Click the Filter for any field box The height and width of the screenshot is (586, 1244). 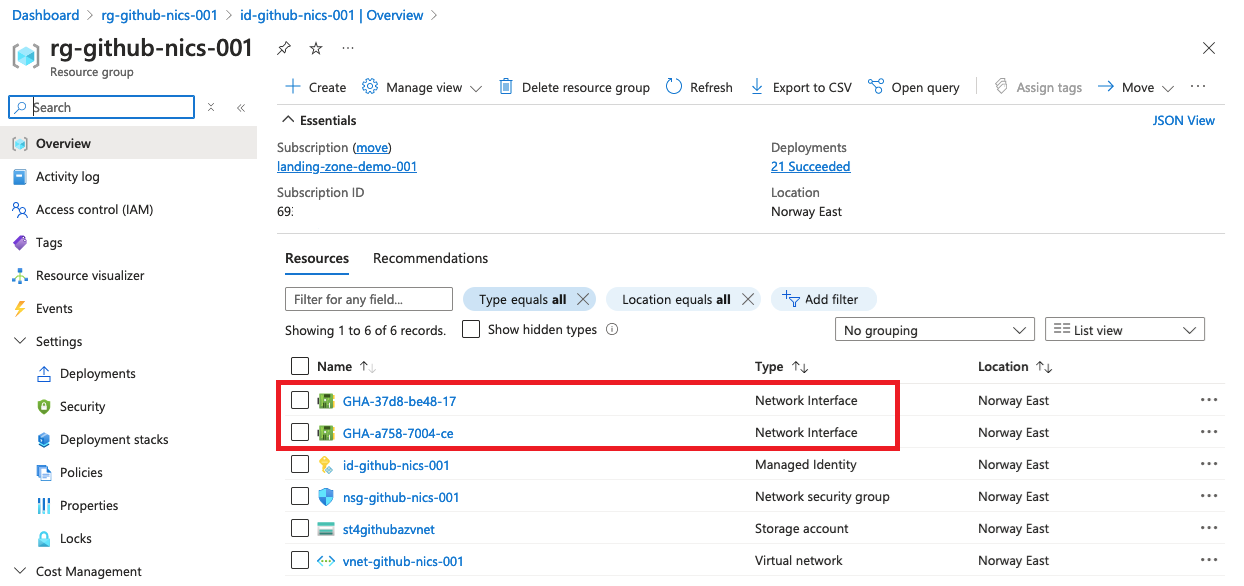(369, 299)
